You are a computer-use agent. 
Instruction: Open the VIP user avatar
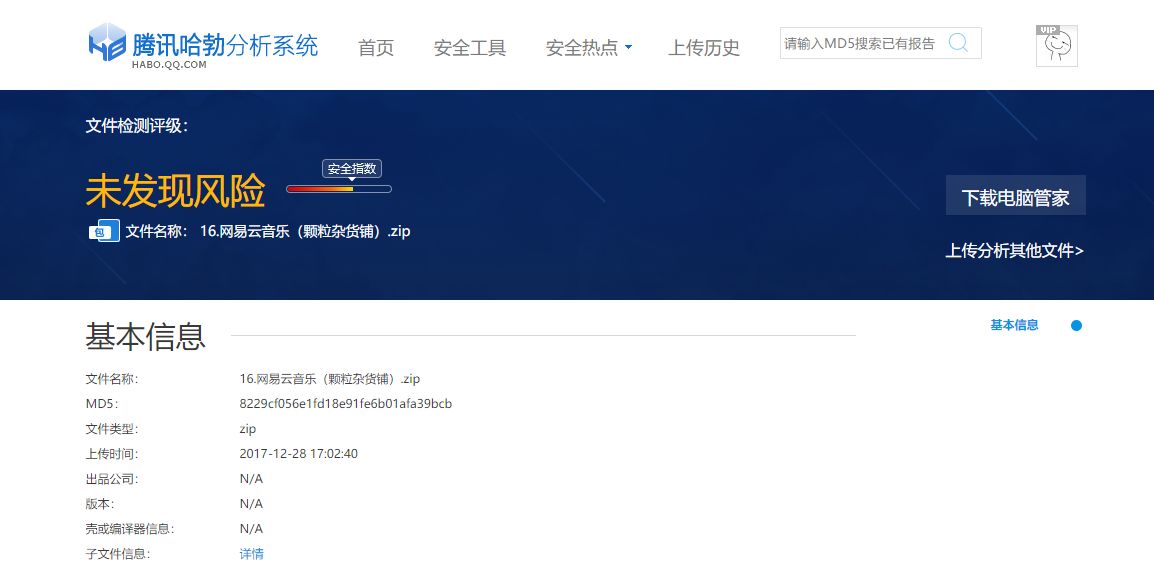click(x=1057, y=46)
